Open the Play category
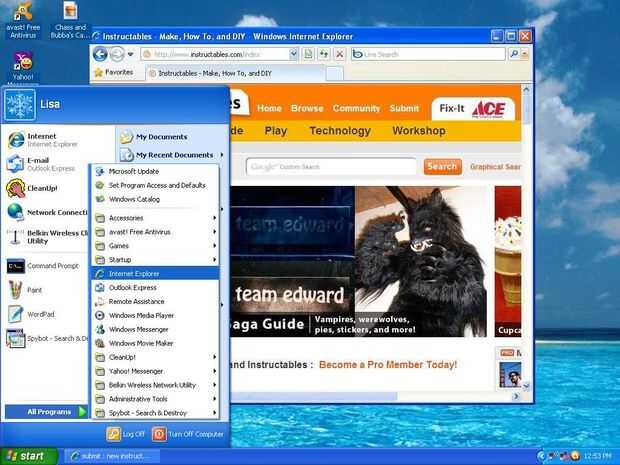This screenshot has width=620, height=465. 276,131
